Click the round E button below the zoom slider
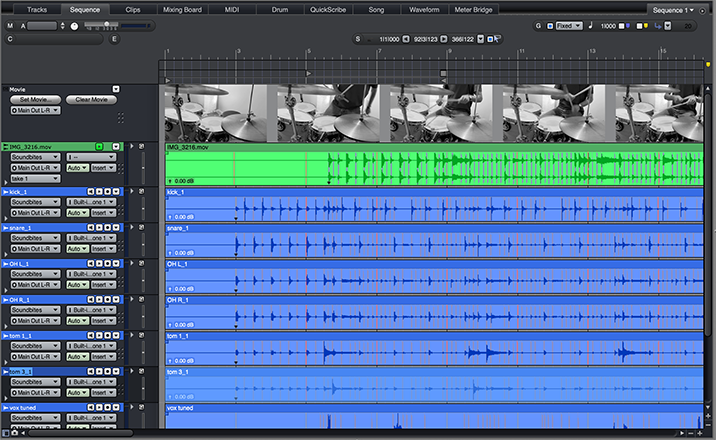 [x=113, y=39]
